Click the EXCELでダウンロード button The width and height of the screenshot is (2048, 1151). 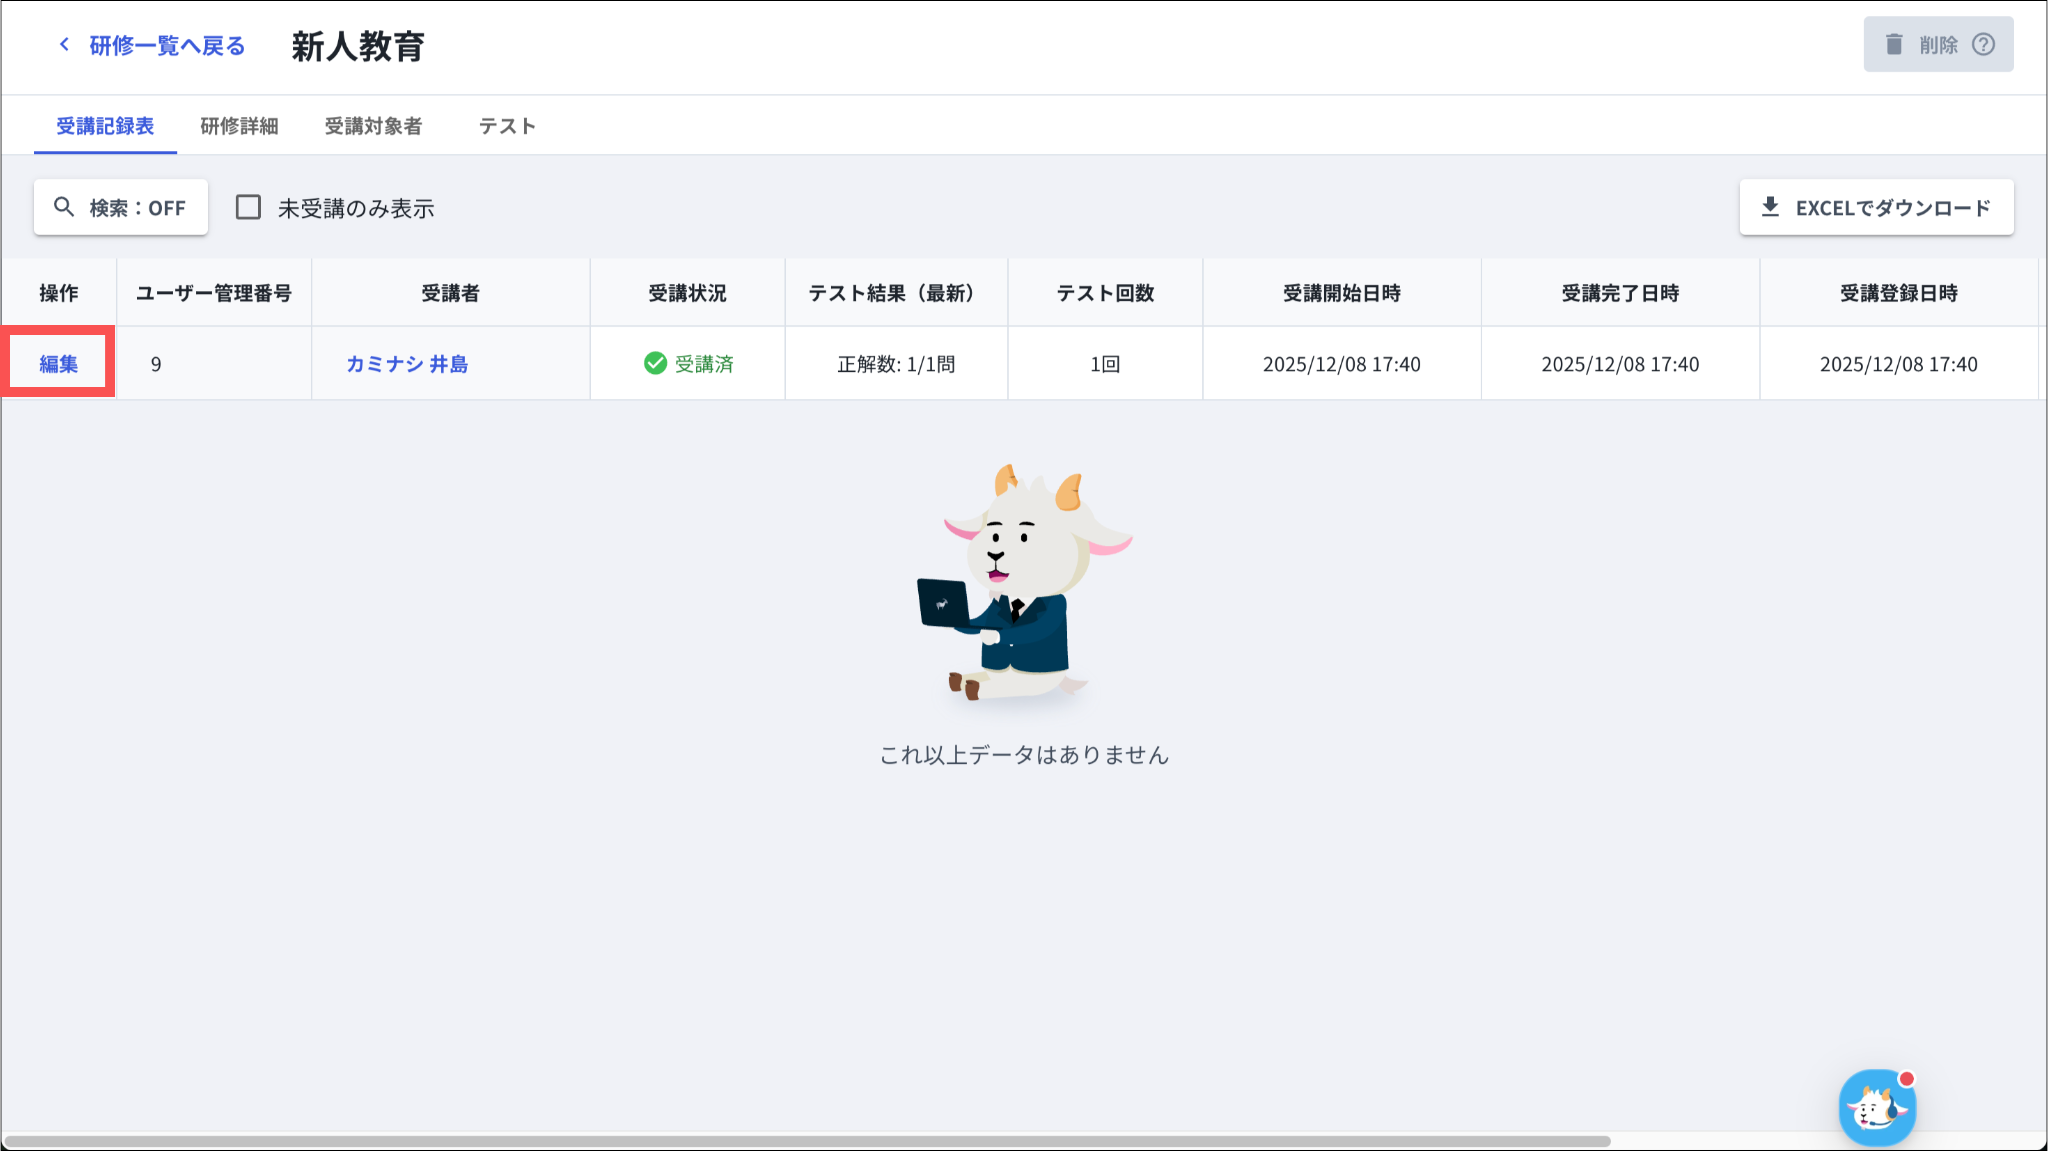click(x=1876, y=207)
